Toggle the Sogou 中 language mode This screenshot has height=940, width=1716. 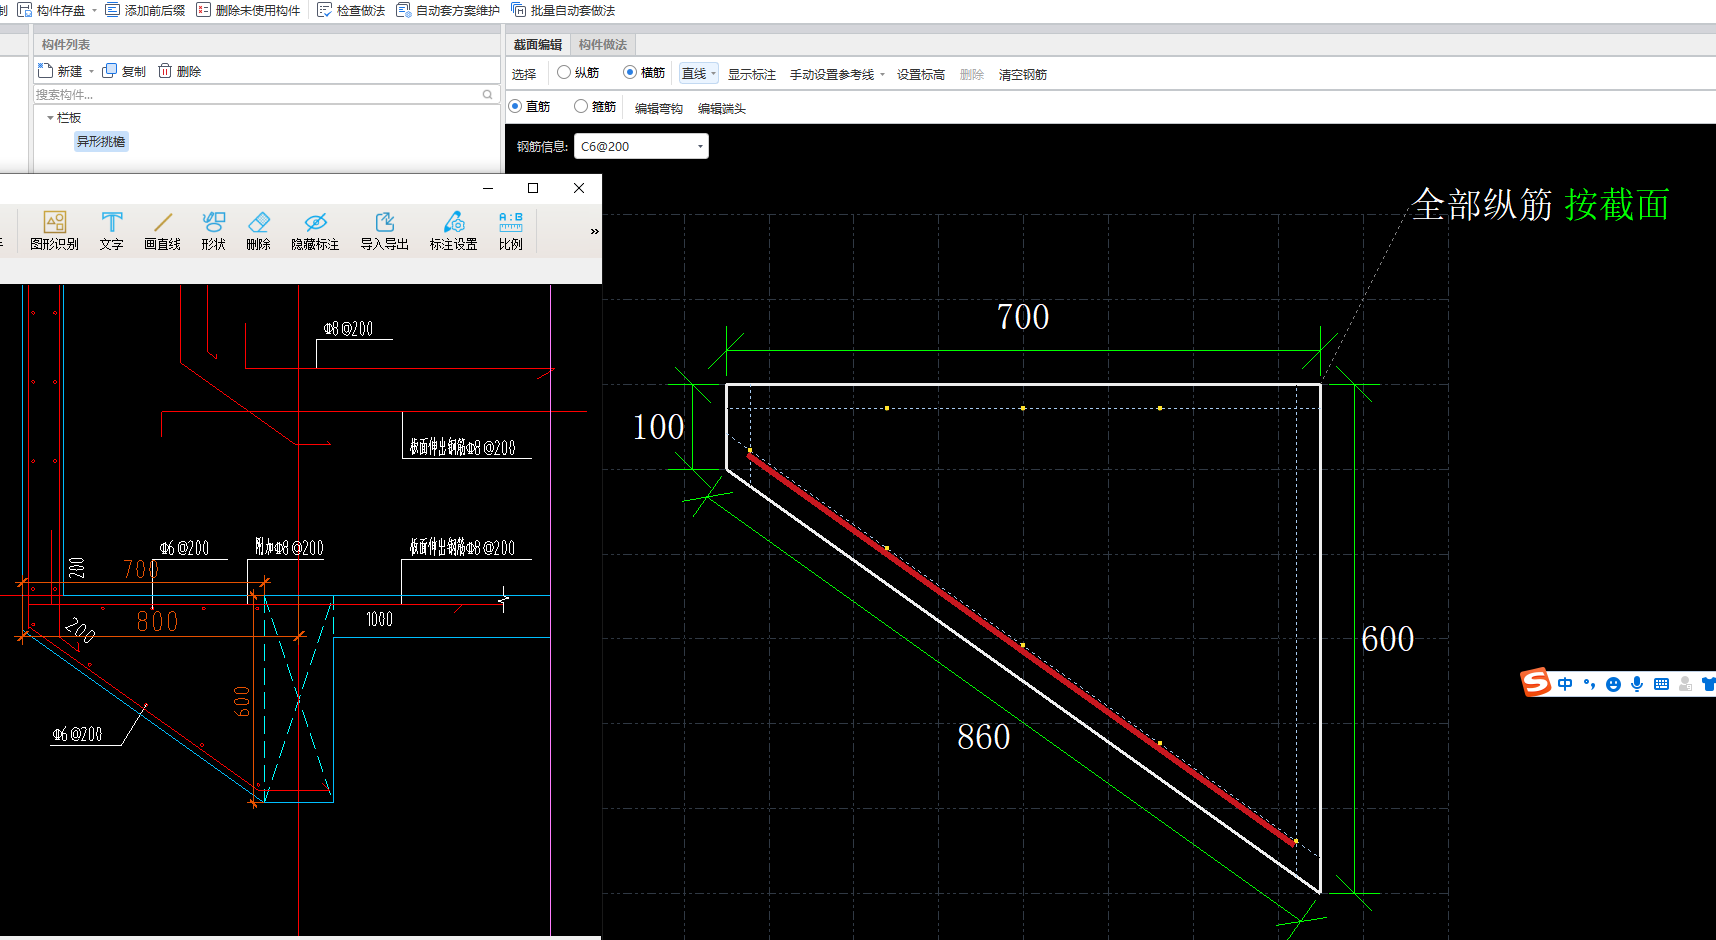[x=1565, y=684]
